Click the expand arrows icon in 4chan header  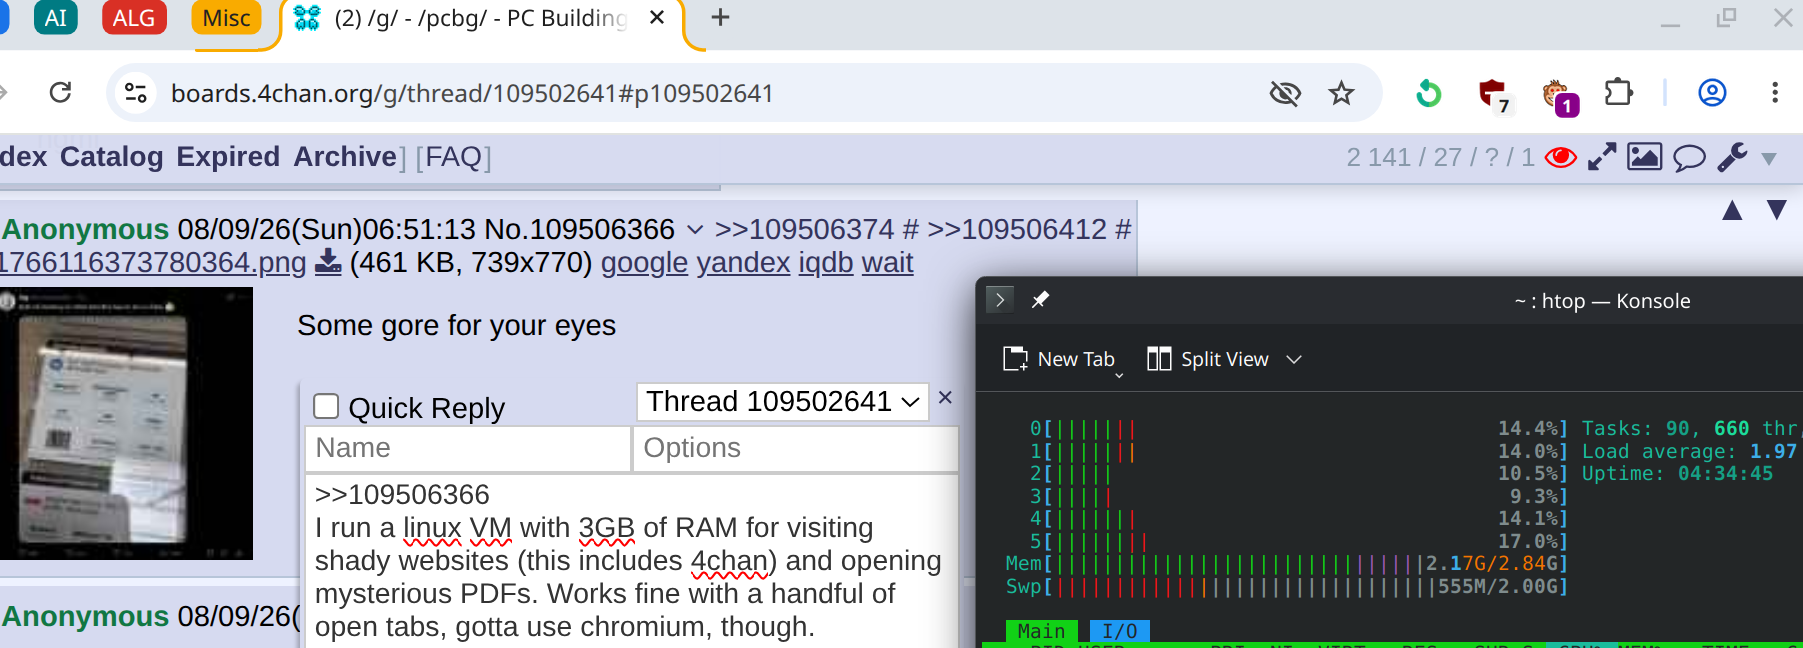click(1602, 157)
